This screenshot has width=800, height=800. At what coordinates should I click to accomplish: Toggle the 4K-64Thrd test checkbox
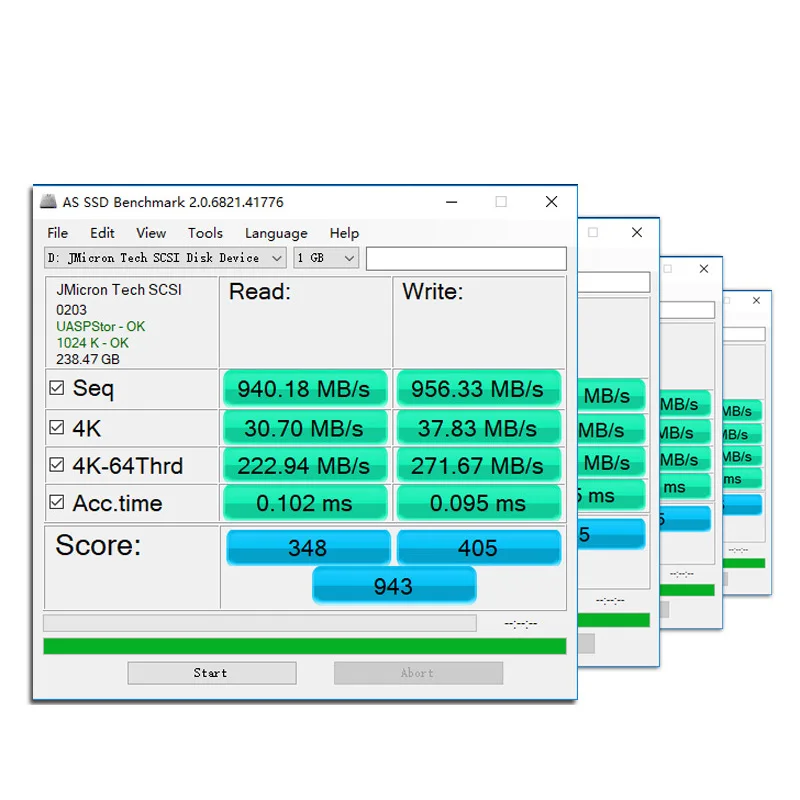point(57,465)
